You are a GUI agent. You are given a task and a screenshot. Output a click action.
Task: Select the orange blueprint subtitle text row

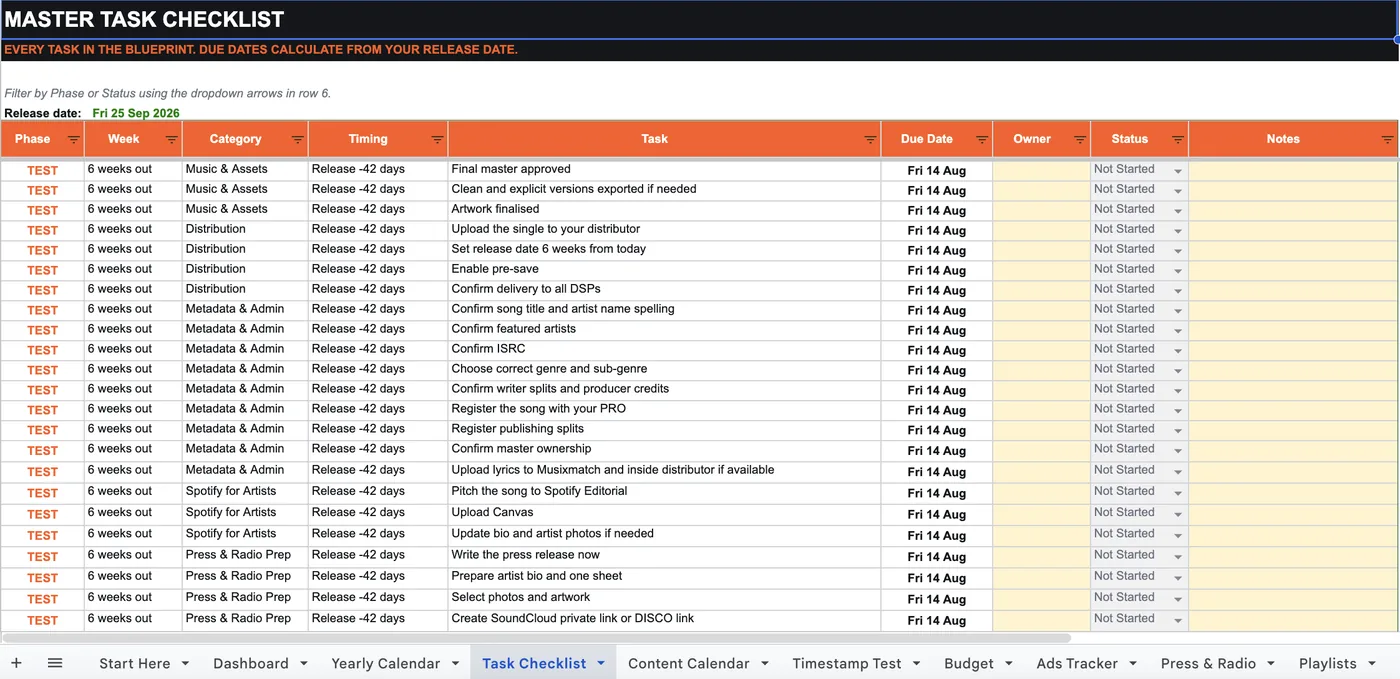(x=261, y=50)
